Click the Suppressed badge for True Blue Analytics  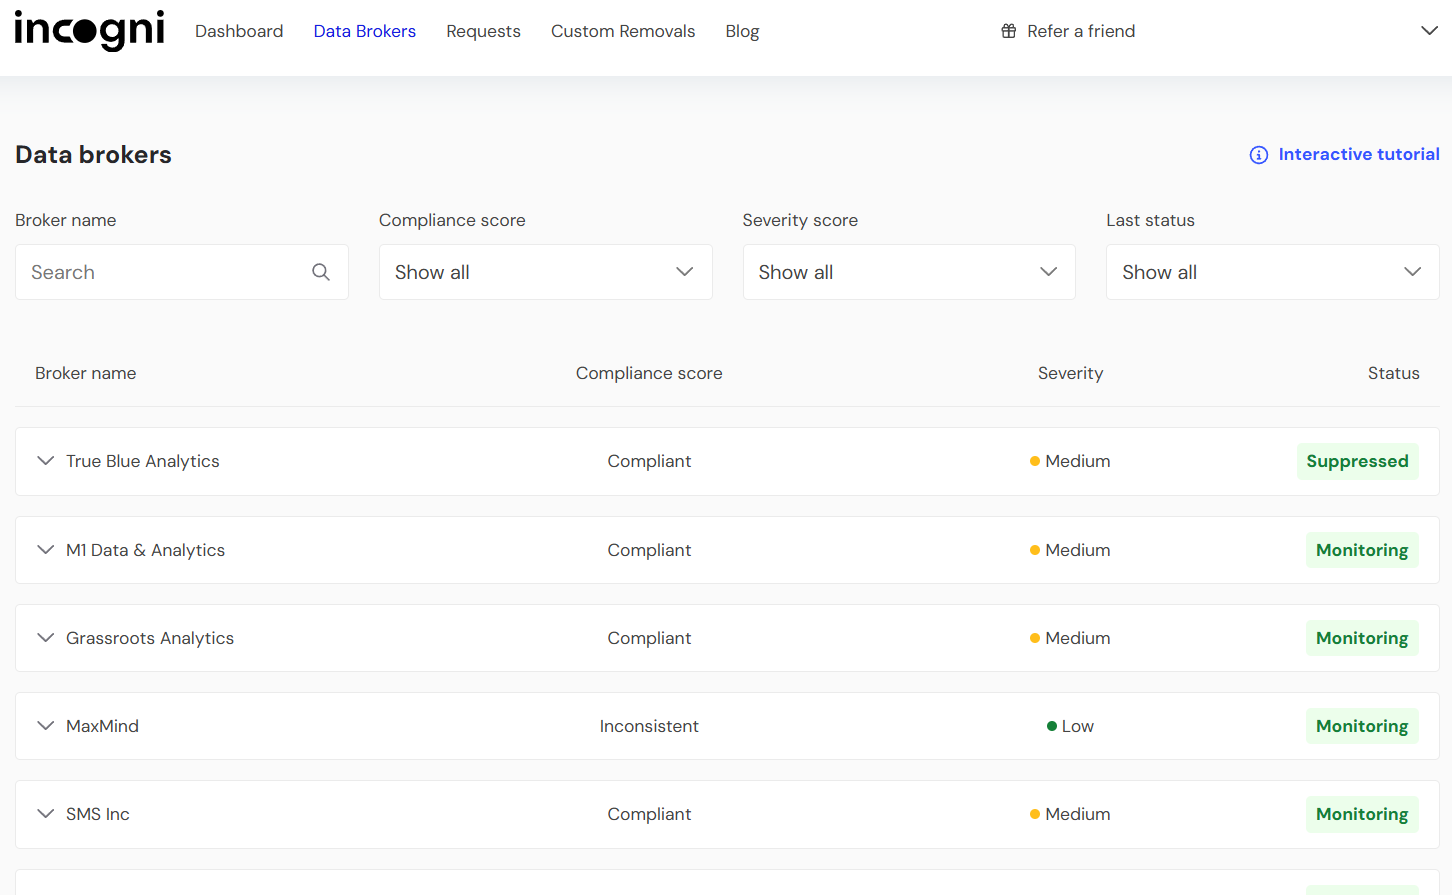coord(1358,461)
